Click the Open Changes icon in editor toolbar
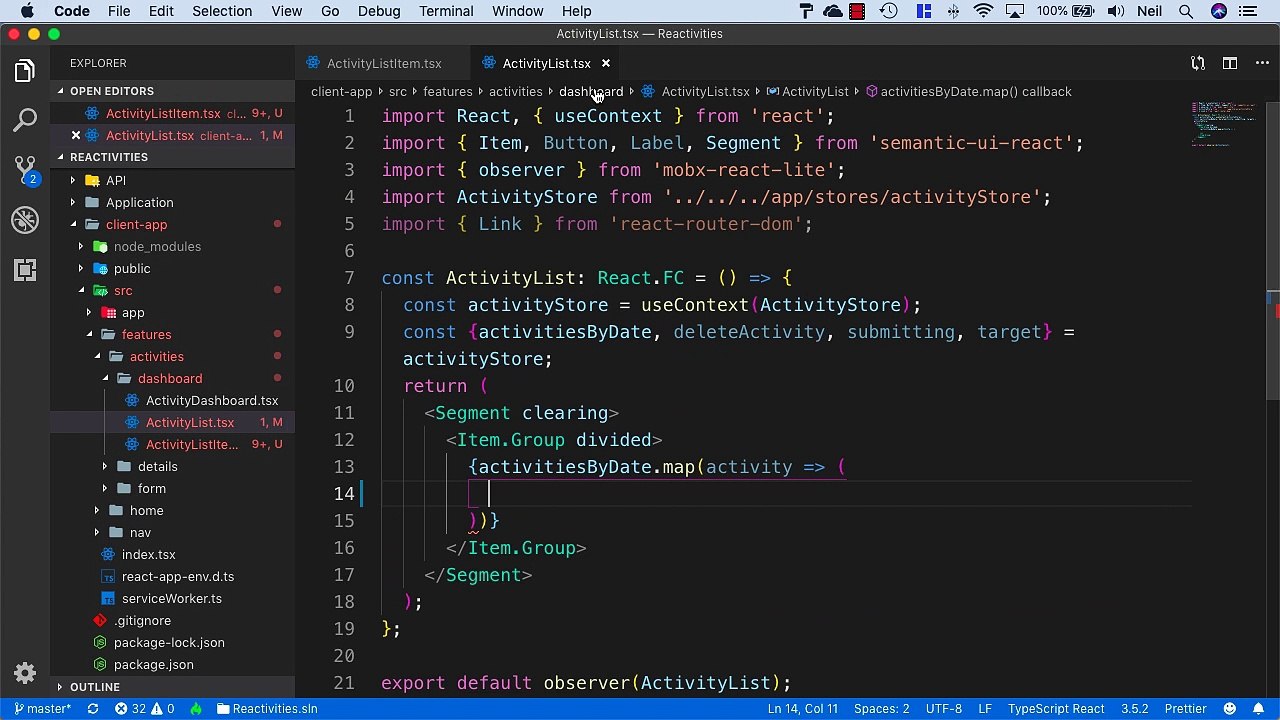Screen dimensions: 1280x720 click(1198, 63)
